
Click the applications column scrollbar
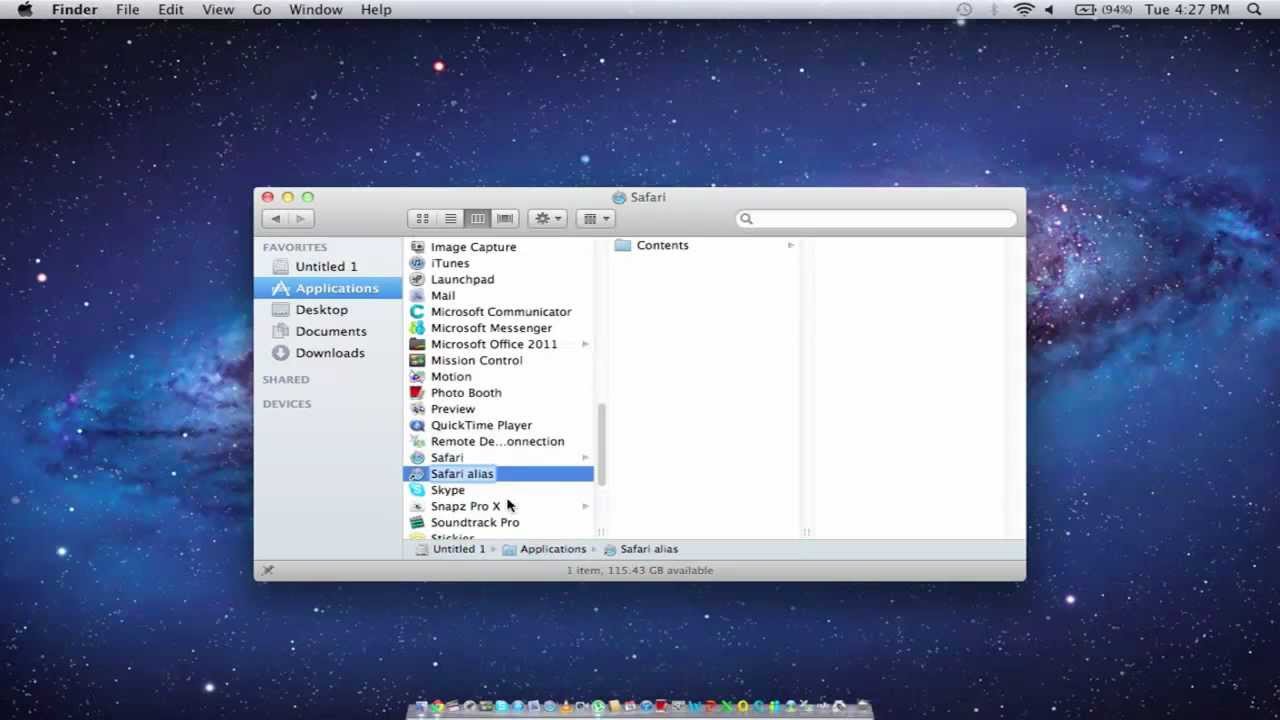601,445
